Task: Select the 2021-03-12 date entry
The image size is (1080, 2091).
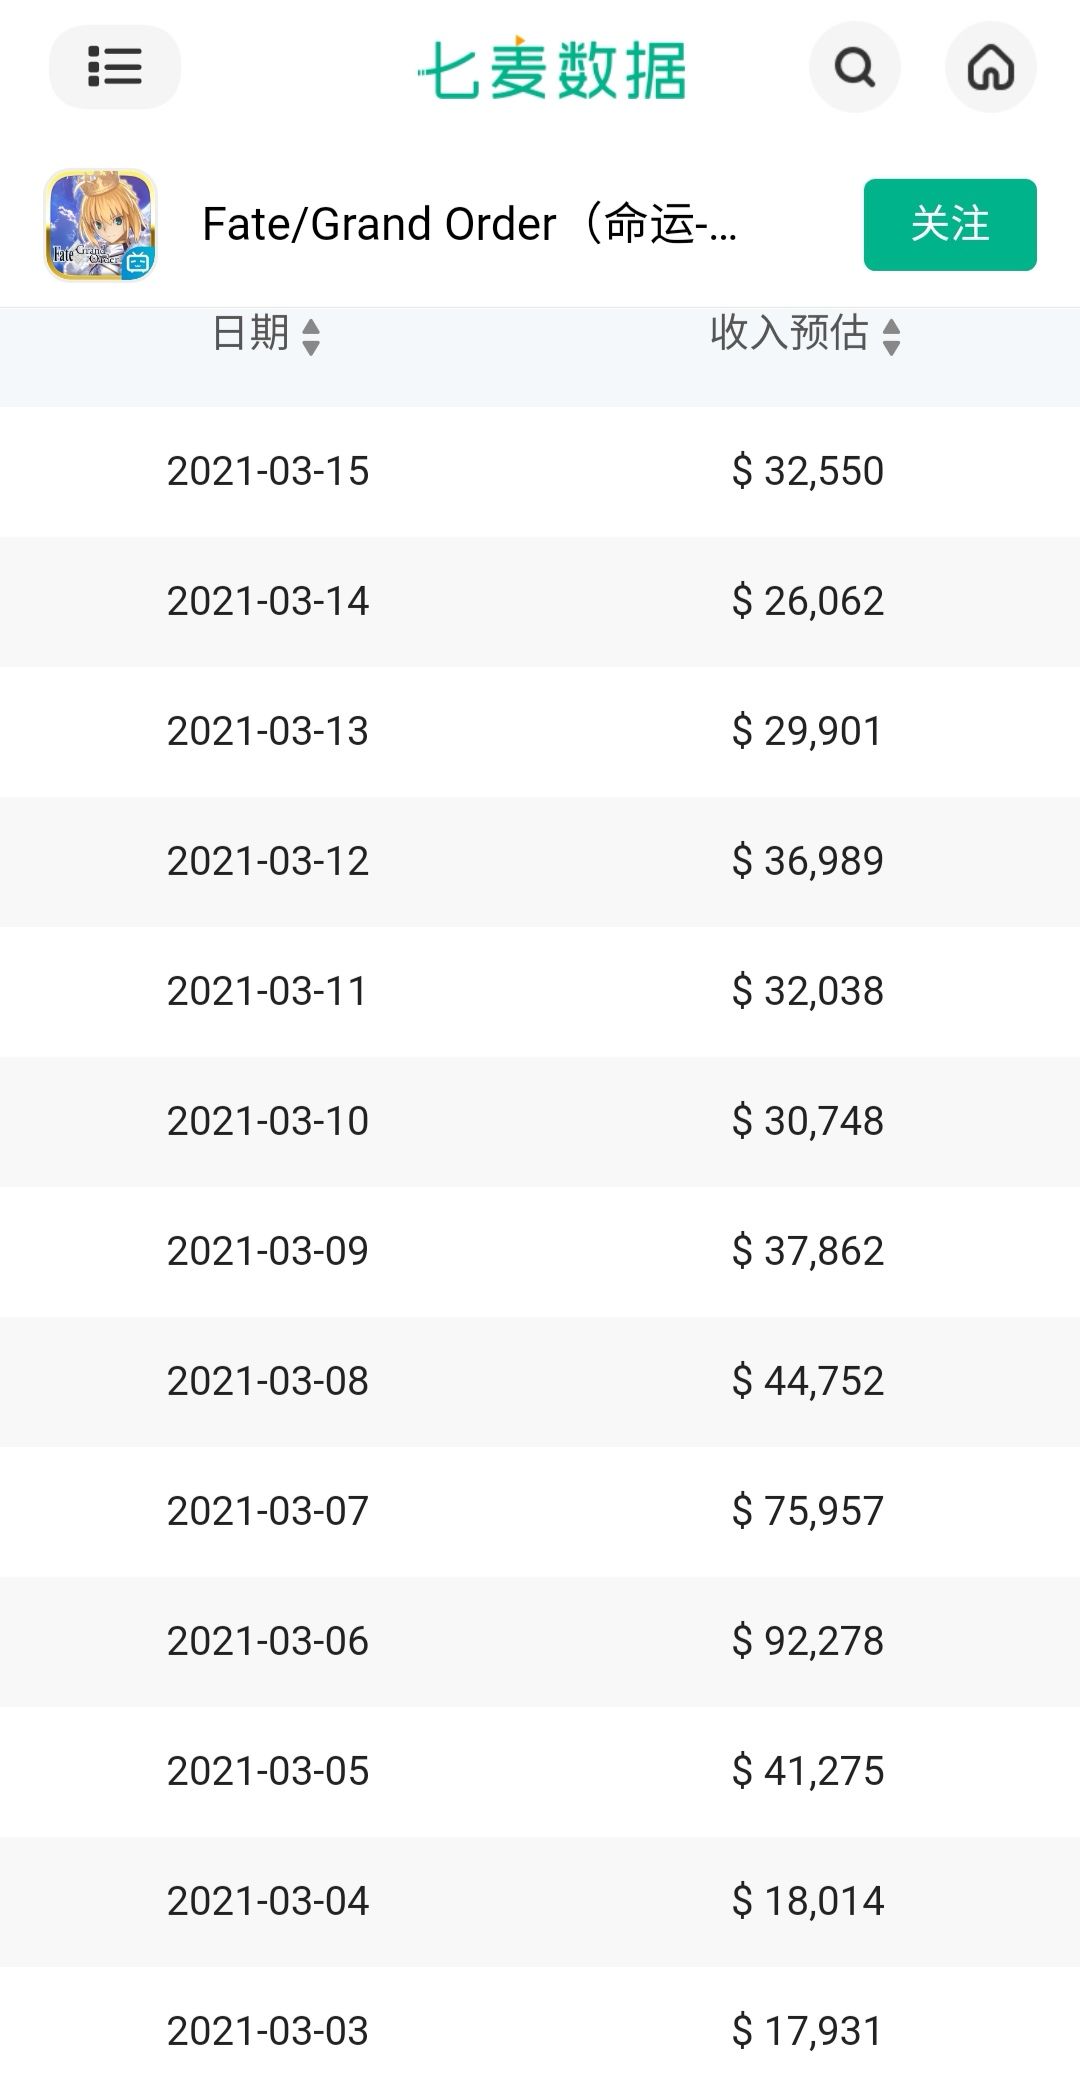Action: (268, 861)
